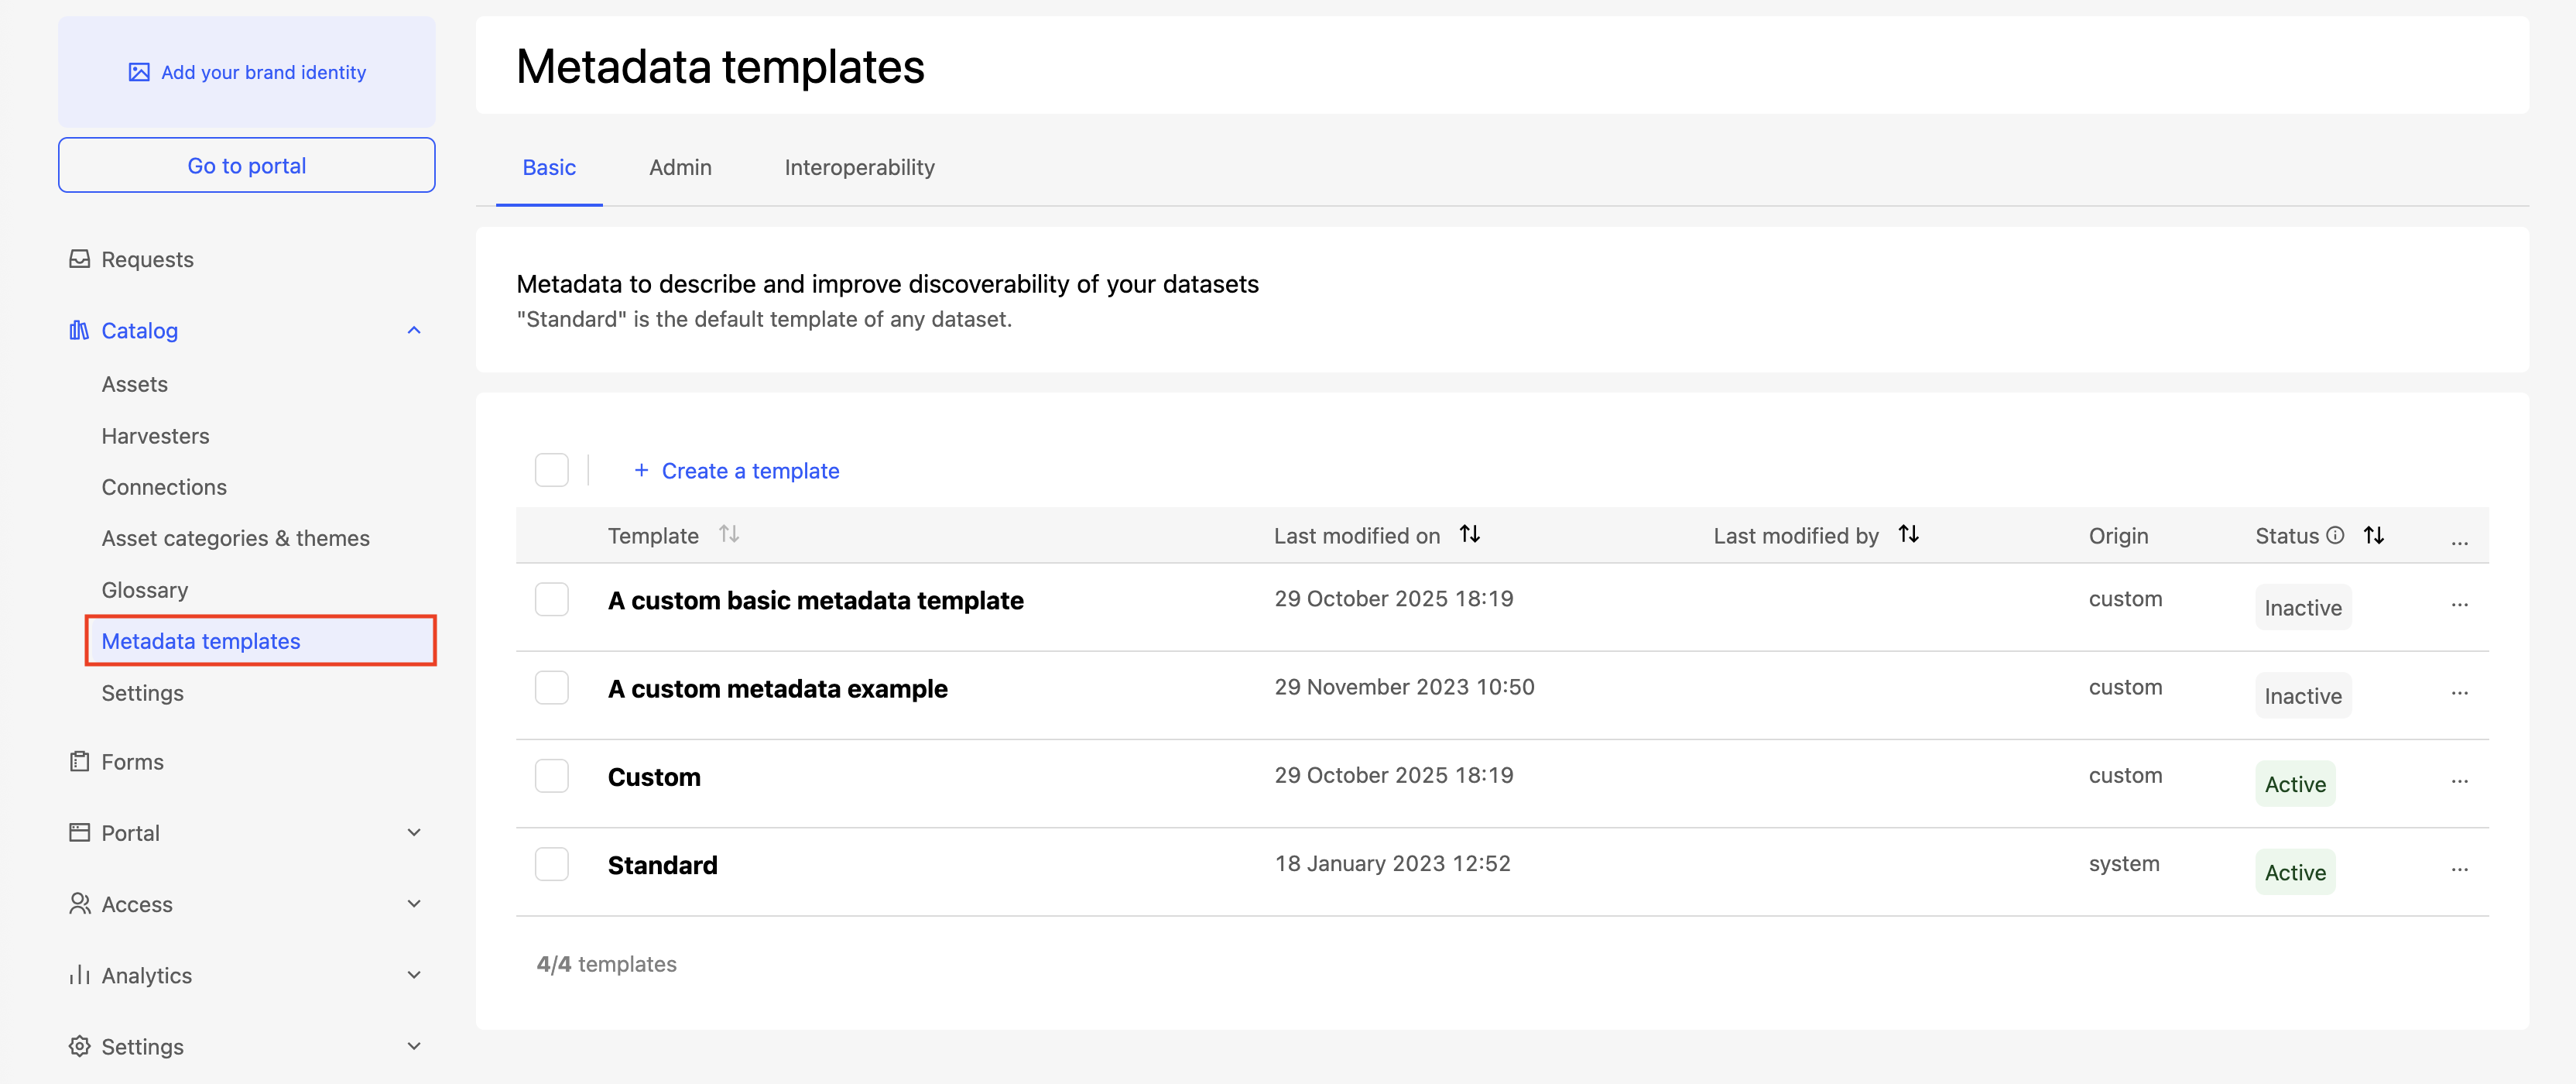Expand the bottom Settings section chevron
The height and width of the screenshot is (1084, 2576).
pyautogui.click(x=414, y=1046)
